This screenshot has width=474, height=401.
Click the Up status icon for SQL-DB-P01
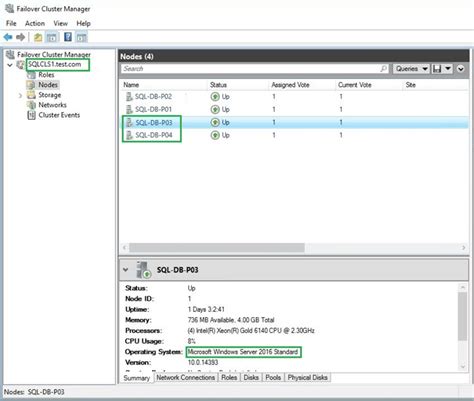[x=215, y=109]
